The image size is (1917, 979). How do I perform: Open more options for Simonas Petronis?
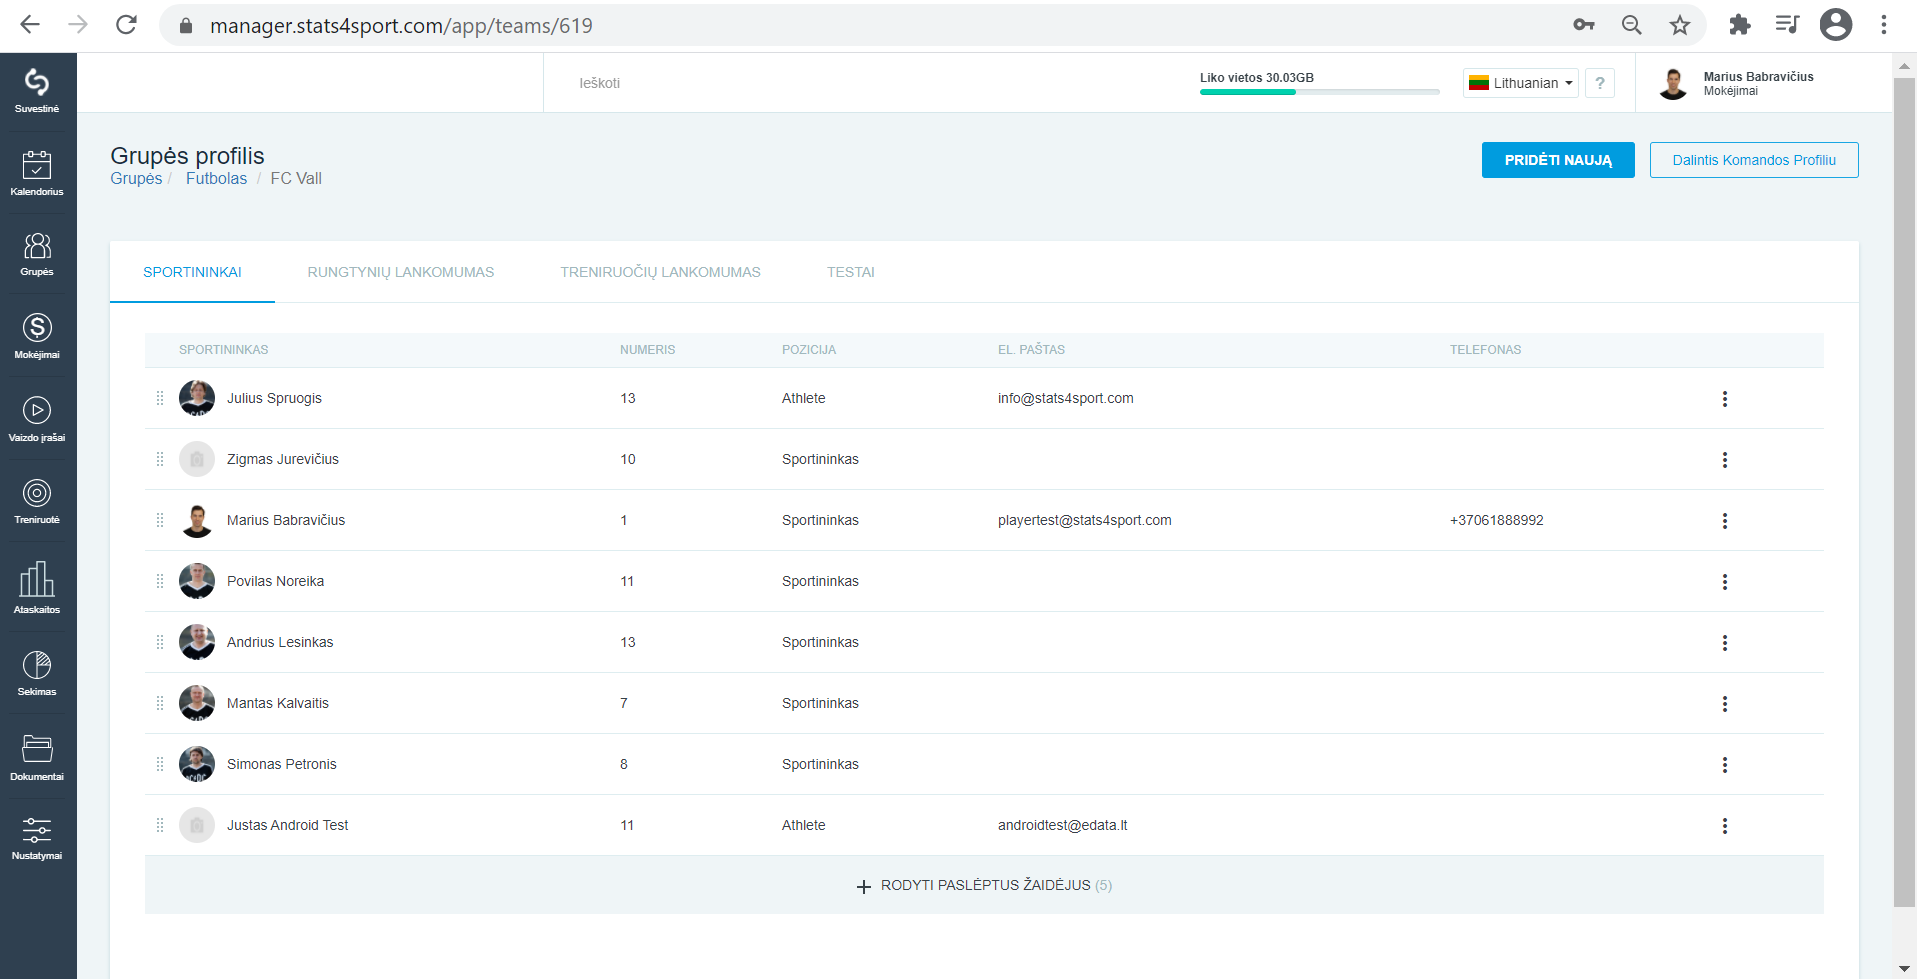[x=1725, y=765]
